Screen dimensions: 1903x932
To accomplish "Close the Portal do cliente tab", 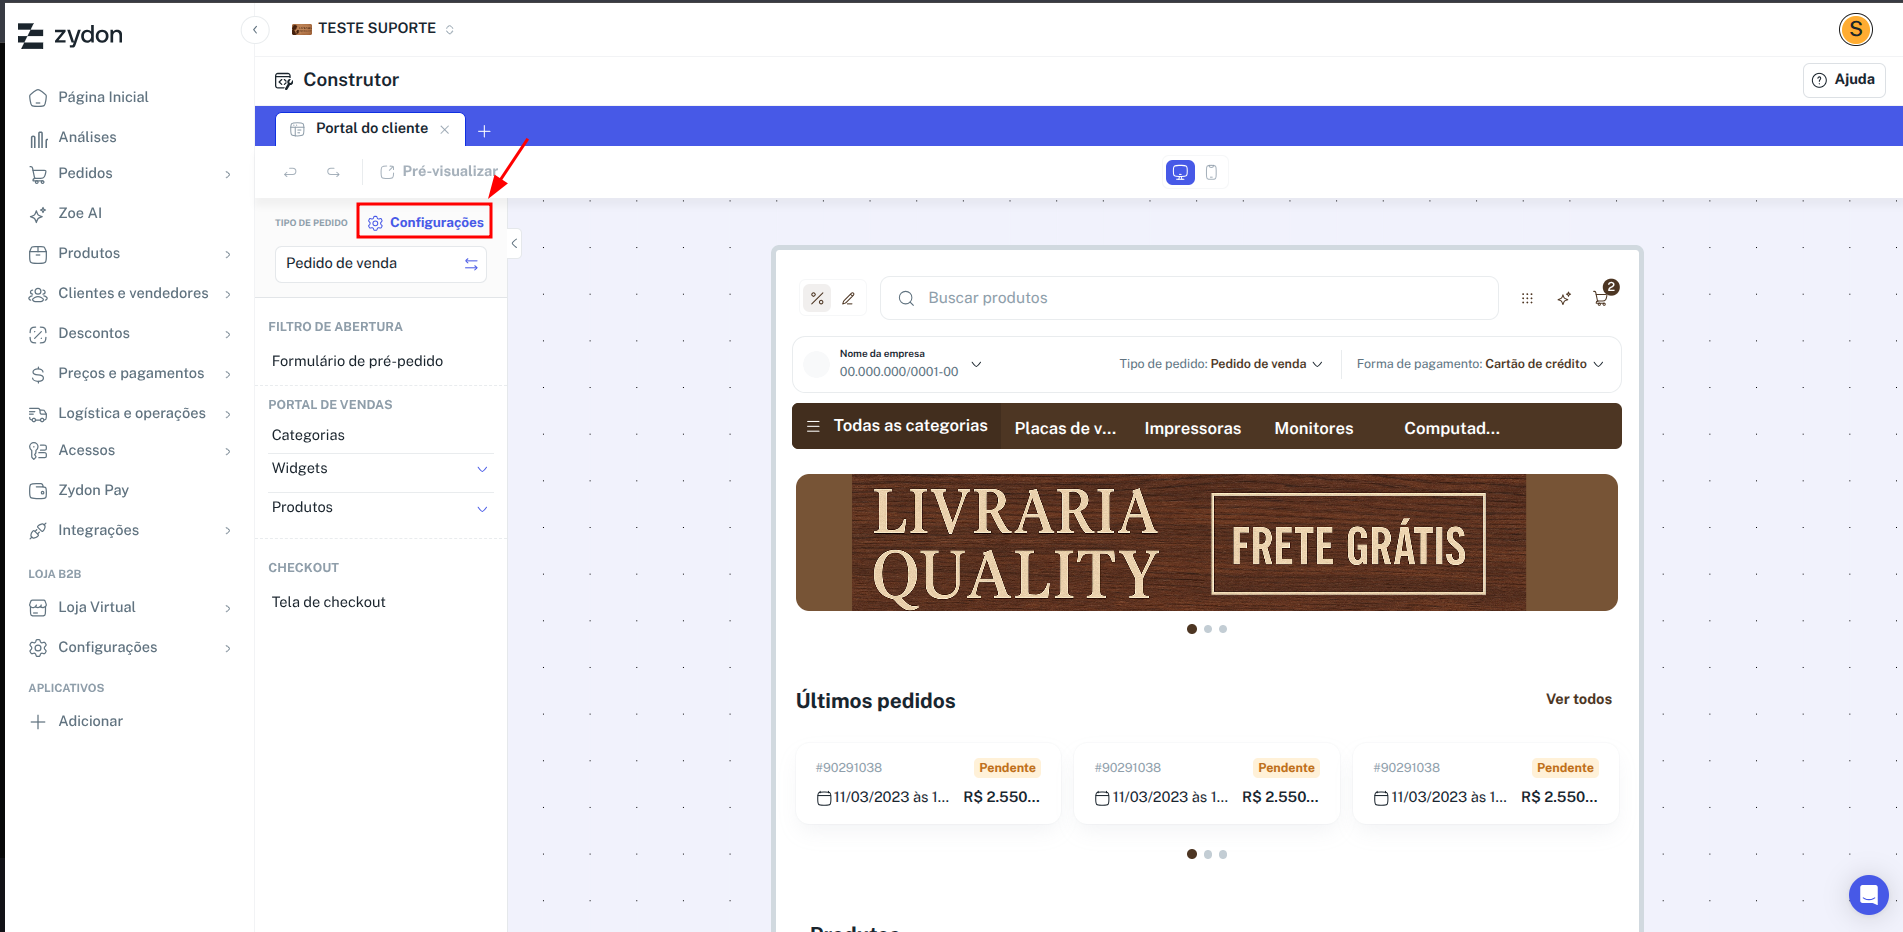I will 445,130.
